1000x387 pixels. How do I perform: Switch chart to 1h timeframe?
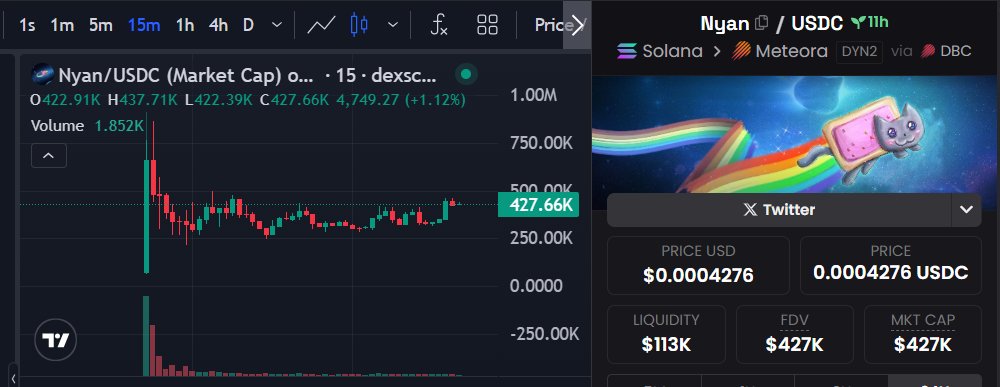point(185,26)
